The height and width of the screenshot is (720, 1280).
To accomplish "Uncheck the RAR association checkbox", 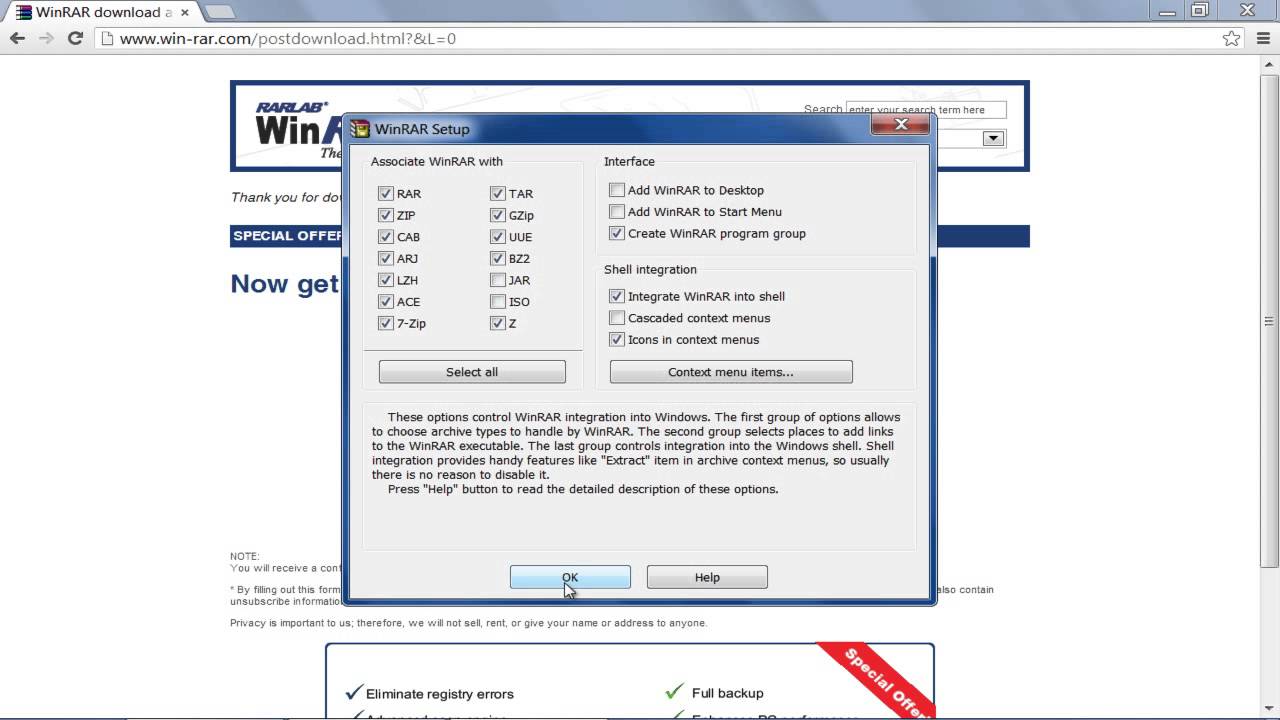I will point(386,193).
